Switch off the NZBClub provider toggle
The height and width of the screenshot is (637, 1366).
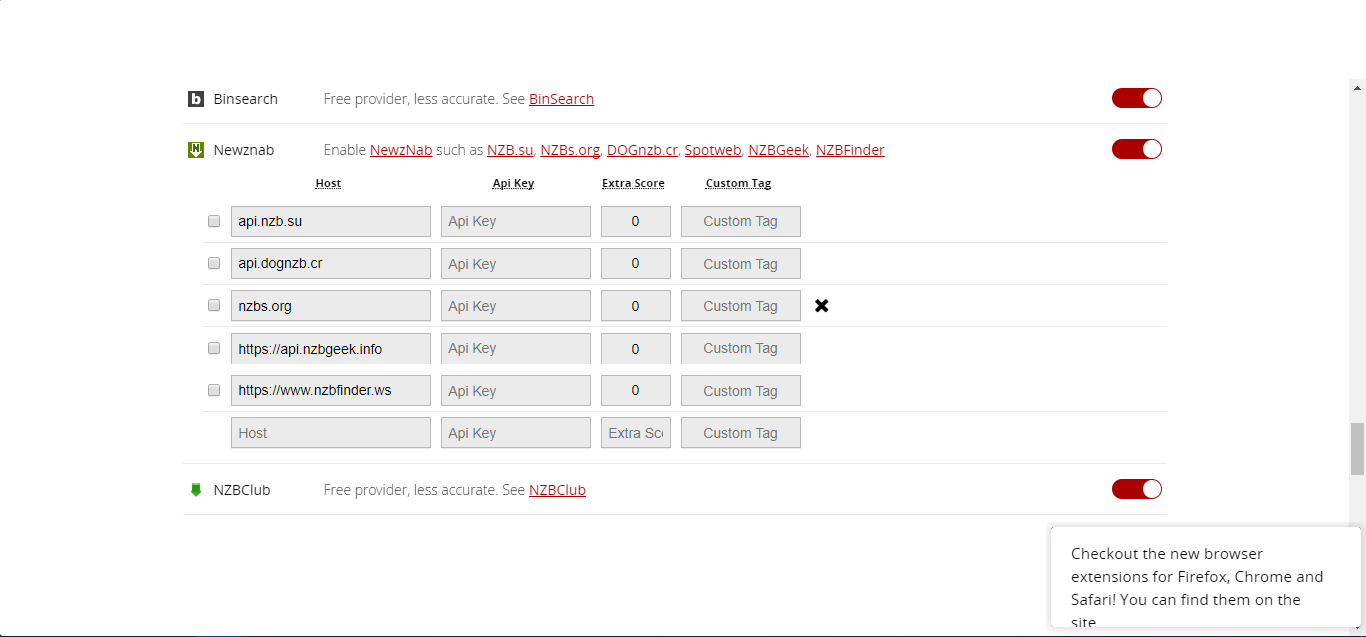1137,489
